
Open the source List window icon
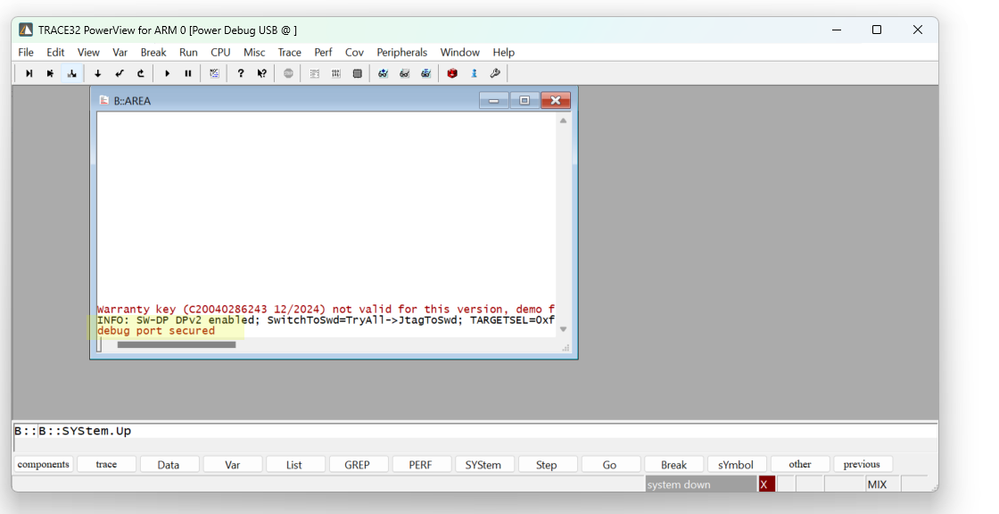[314, 74]
